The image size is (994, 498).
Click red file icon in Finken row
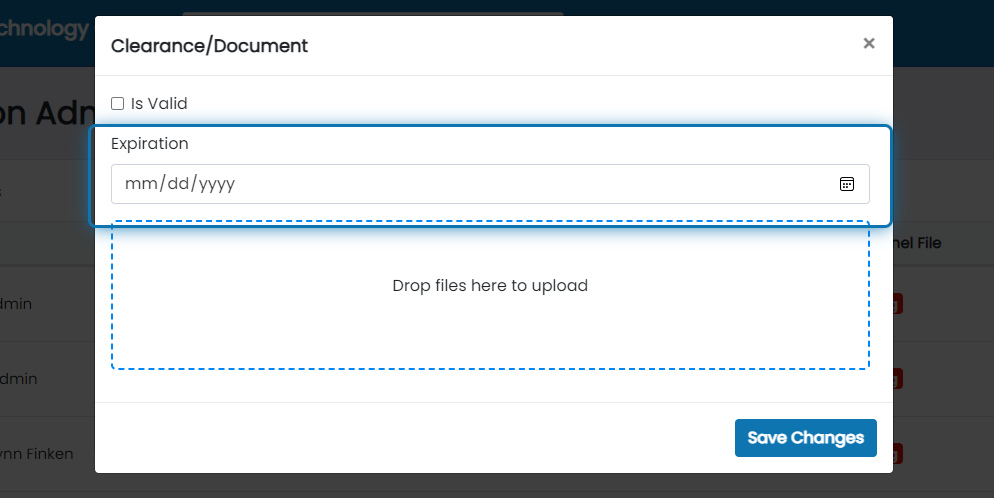[x=898, y=454]
